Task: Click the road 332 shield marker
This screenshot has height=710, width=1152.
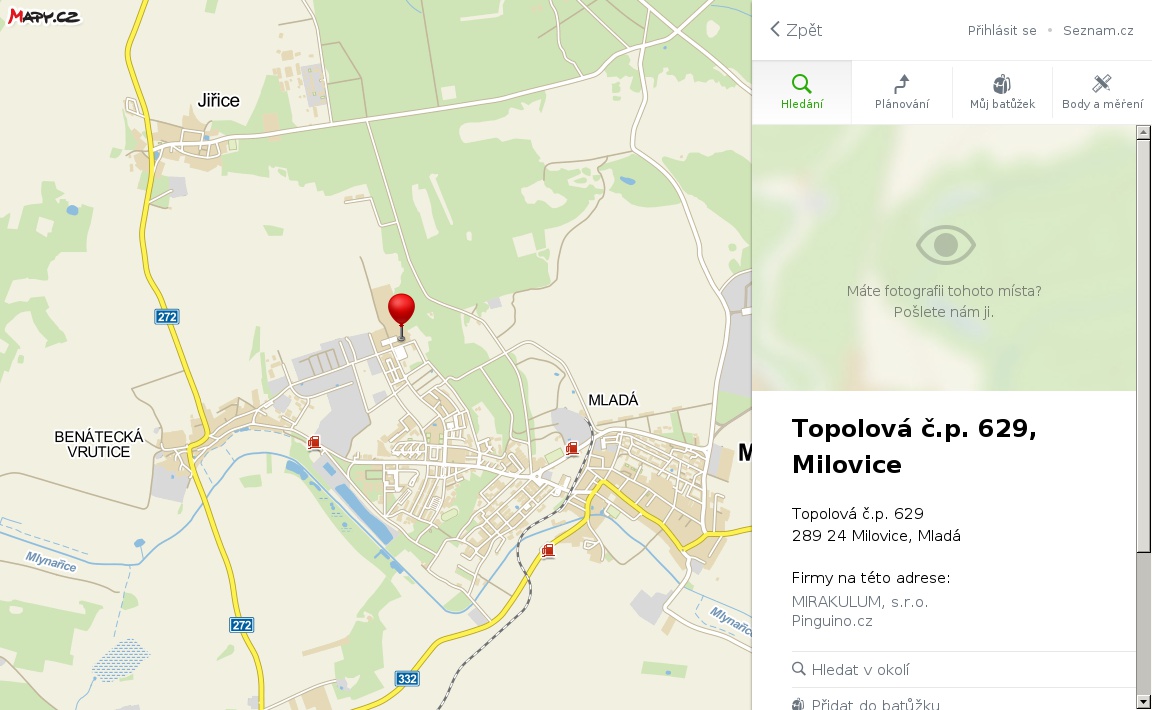Action: tap(407, 678)
